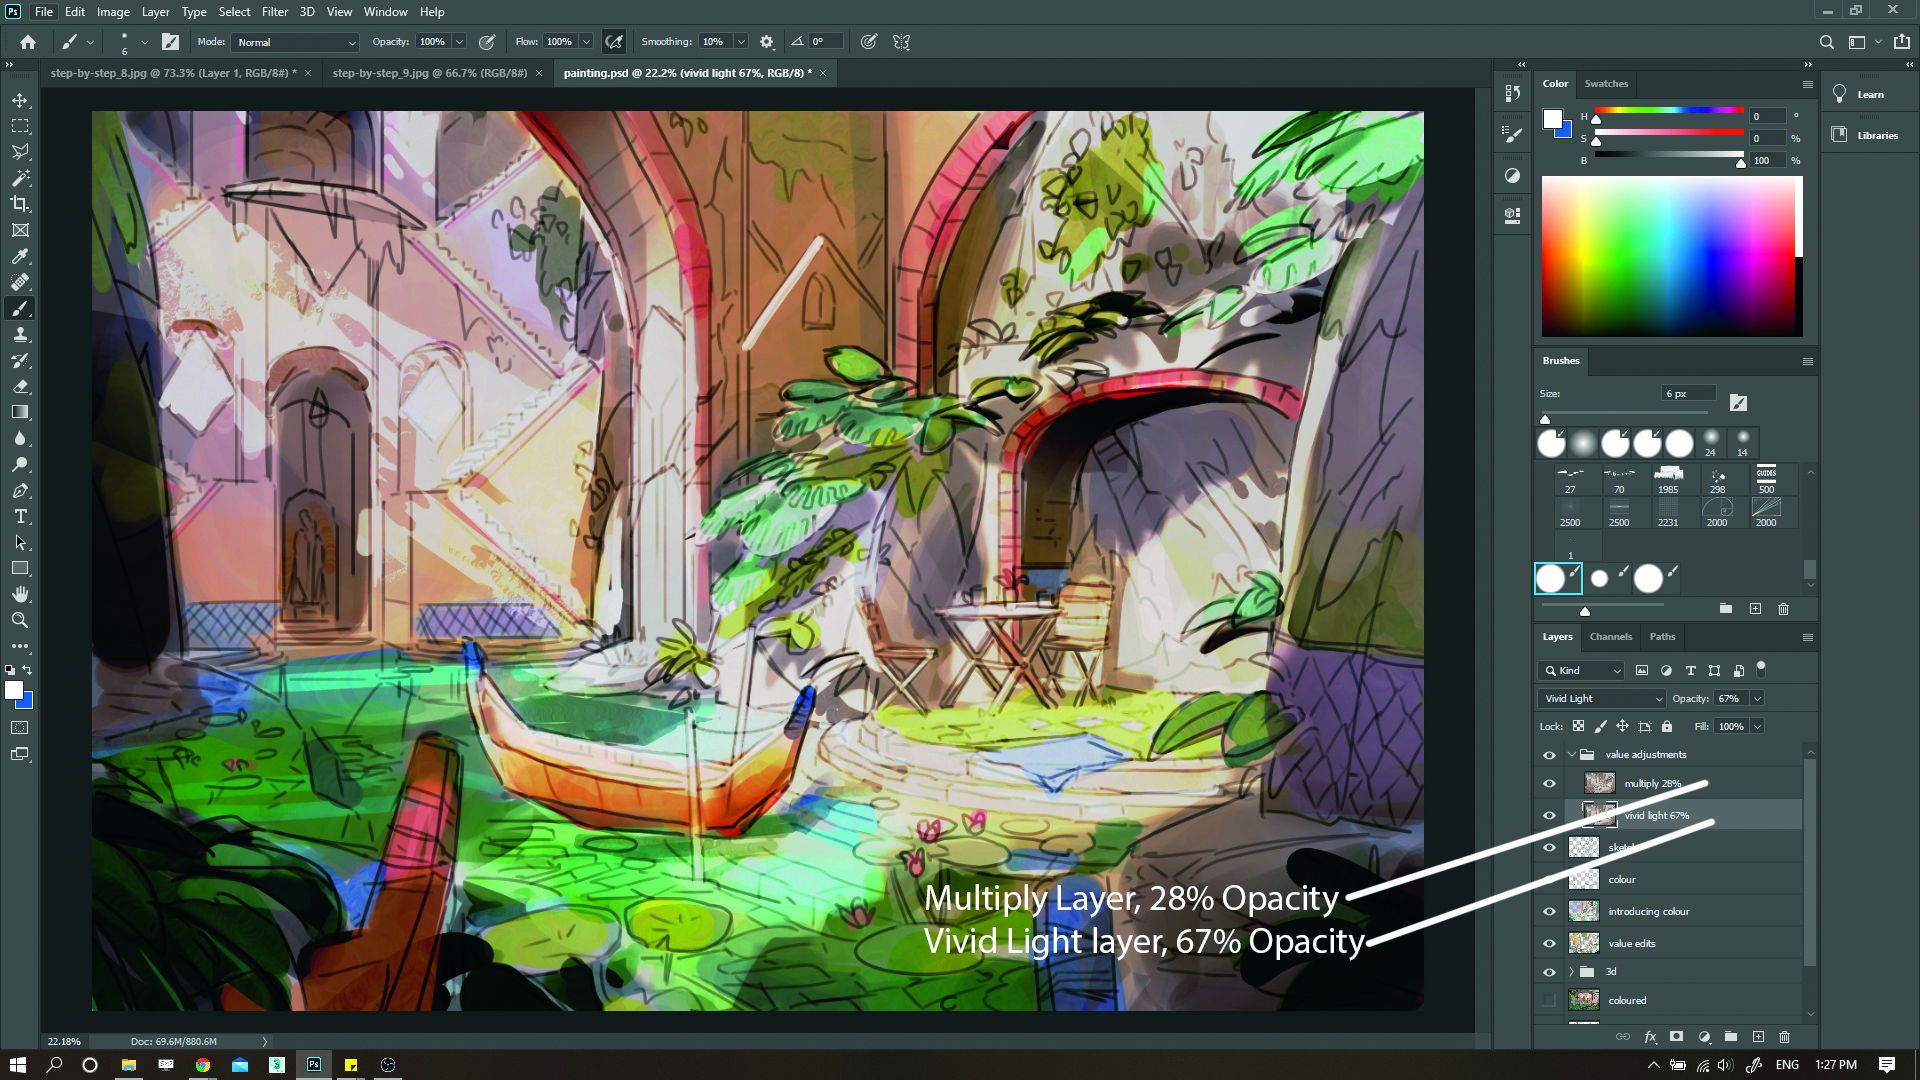Open the brush preset picker arrow
Image resolution: width=1920 pixels, height=1080 pixels.
145,42
